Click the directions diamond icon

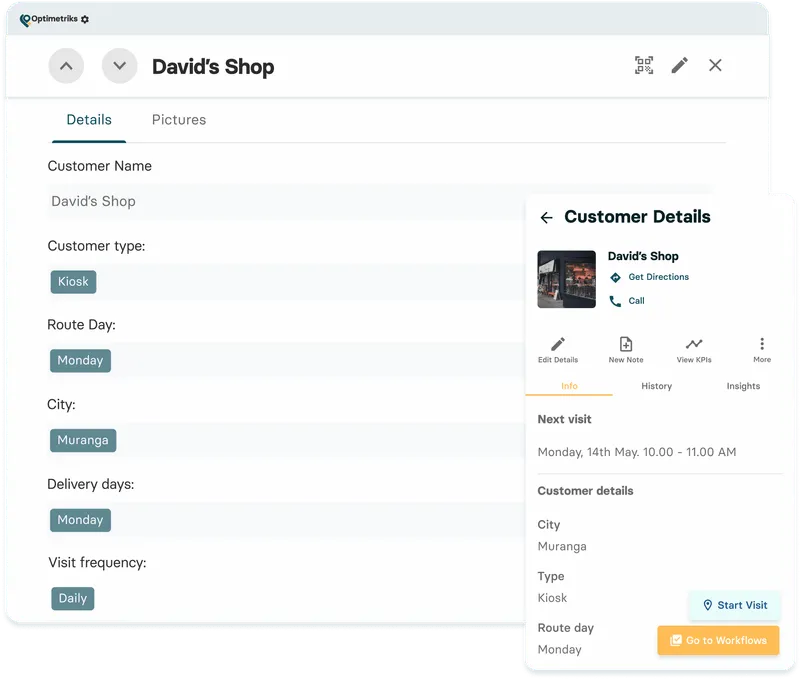pyautogui.click(x=616, y=278)
